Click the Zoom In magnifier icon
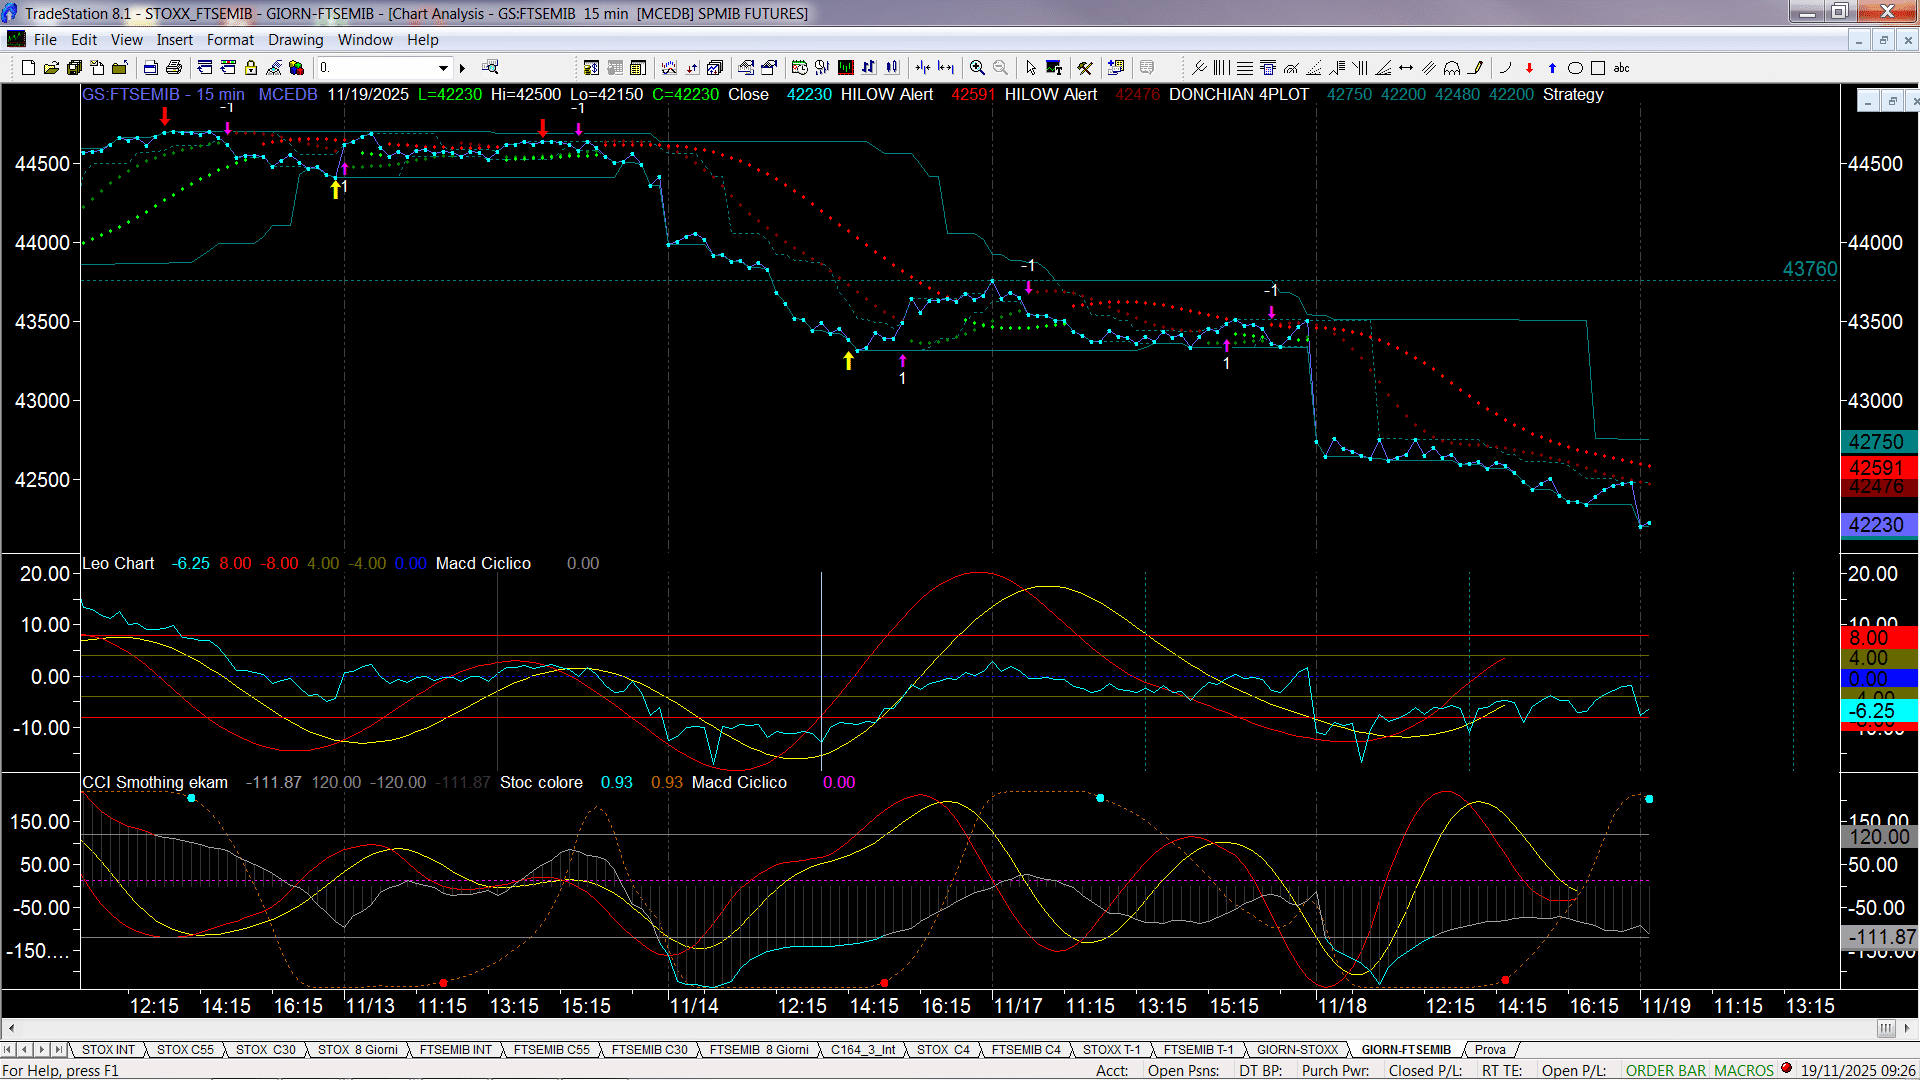 pyautogui.click(x=977, y=68)
